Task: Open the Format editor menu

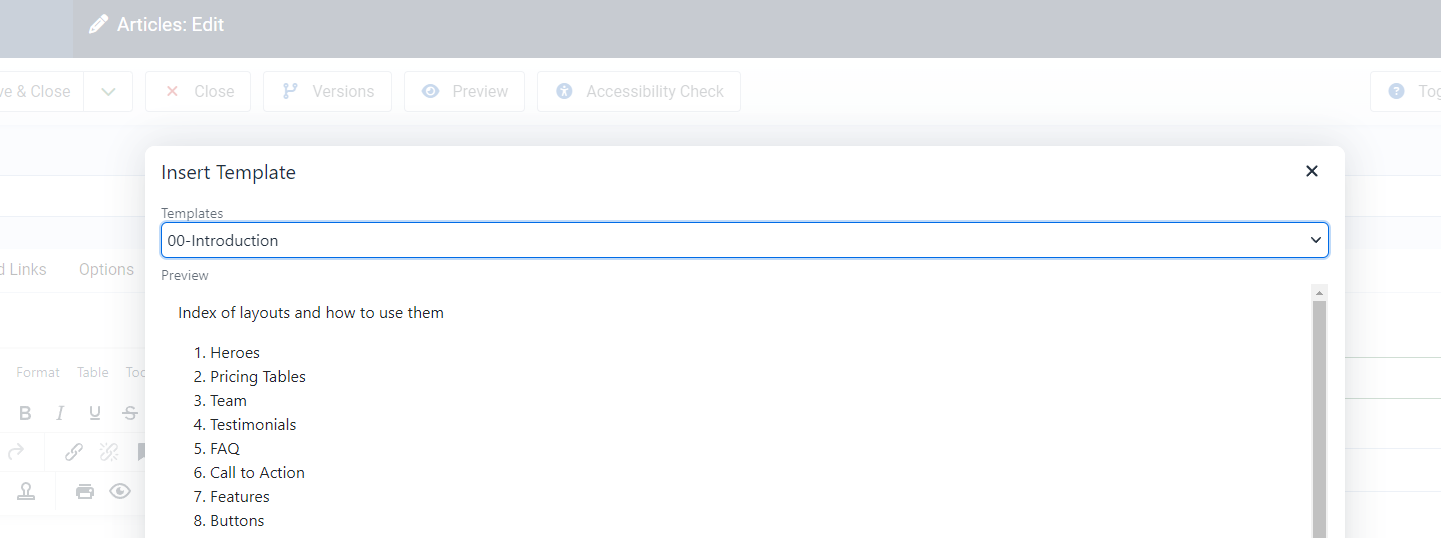Action: pos(38,372)
